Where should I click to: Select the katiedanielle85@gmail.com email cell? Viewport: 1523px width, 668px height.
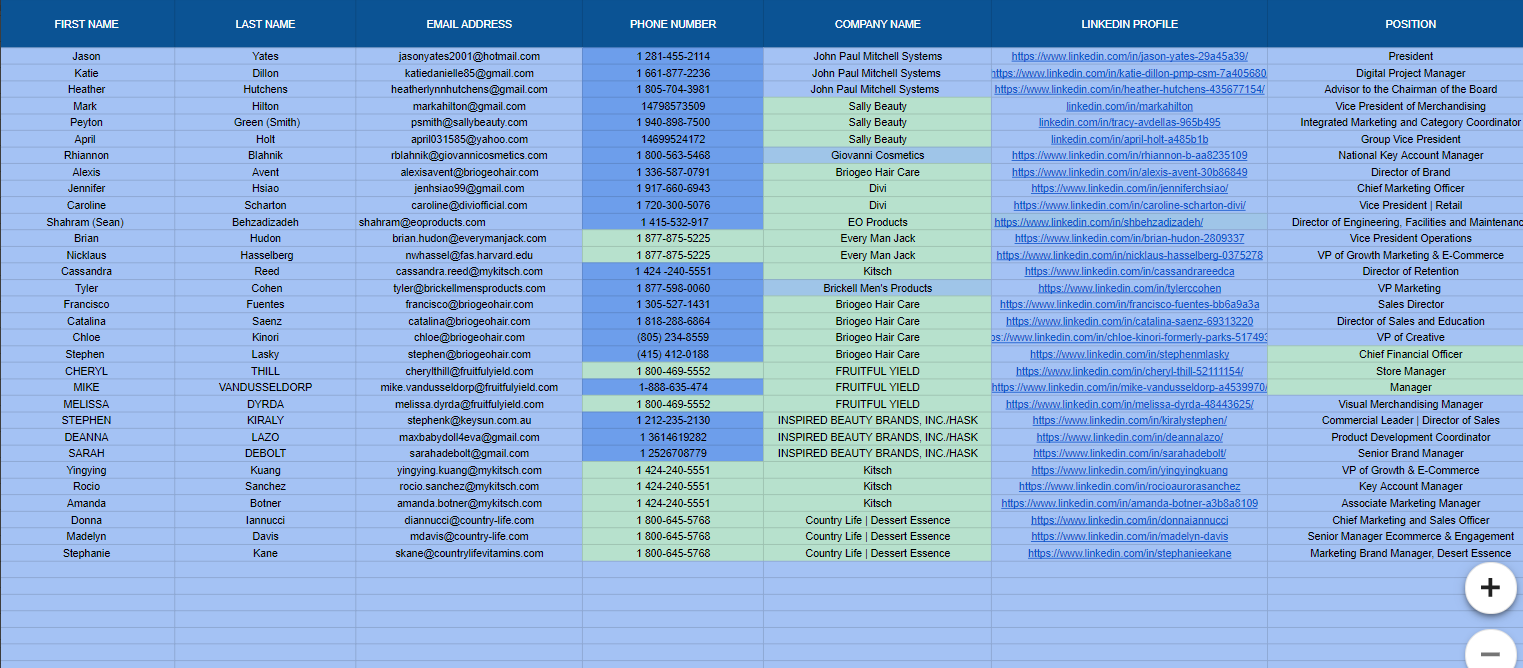[x=469, y=73]
